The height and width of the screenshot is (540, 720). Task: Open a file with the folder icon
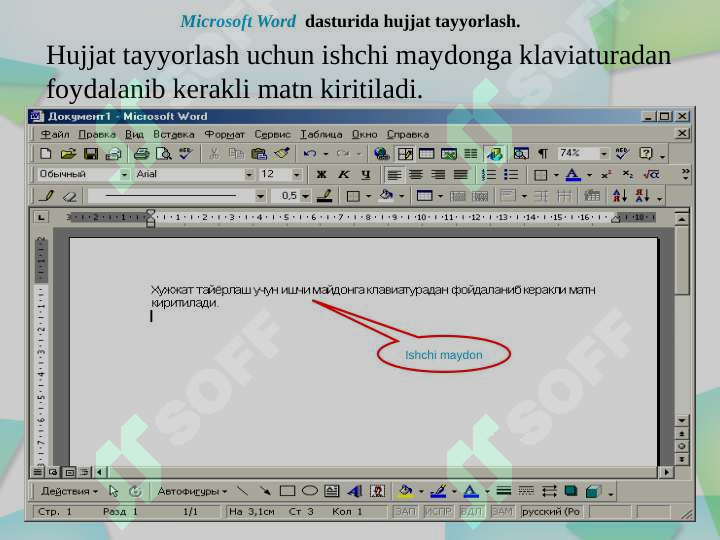pos(68,153)
